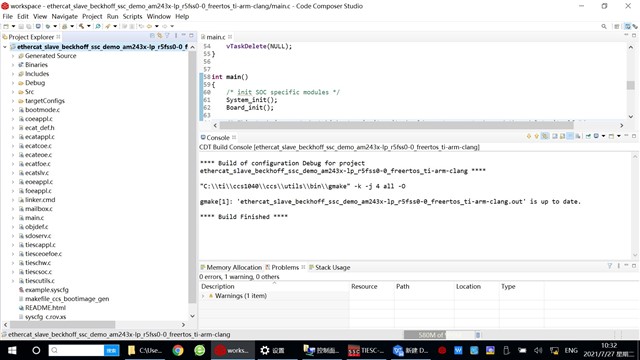Expand the targetConfigs folder
Image resolution: width=640 pixels, height=360 pixels.
13,101
